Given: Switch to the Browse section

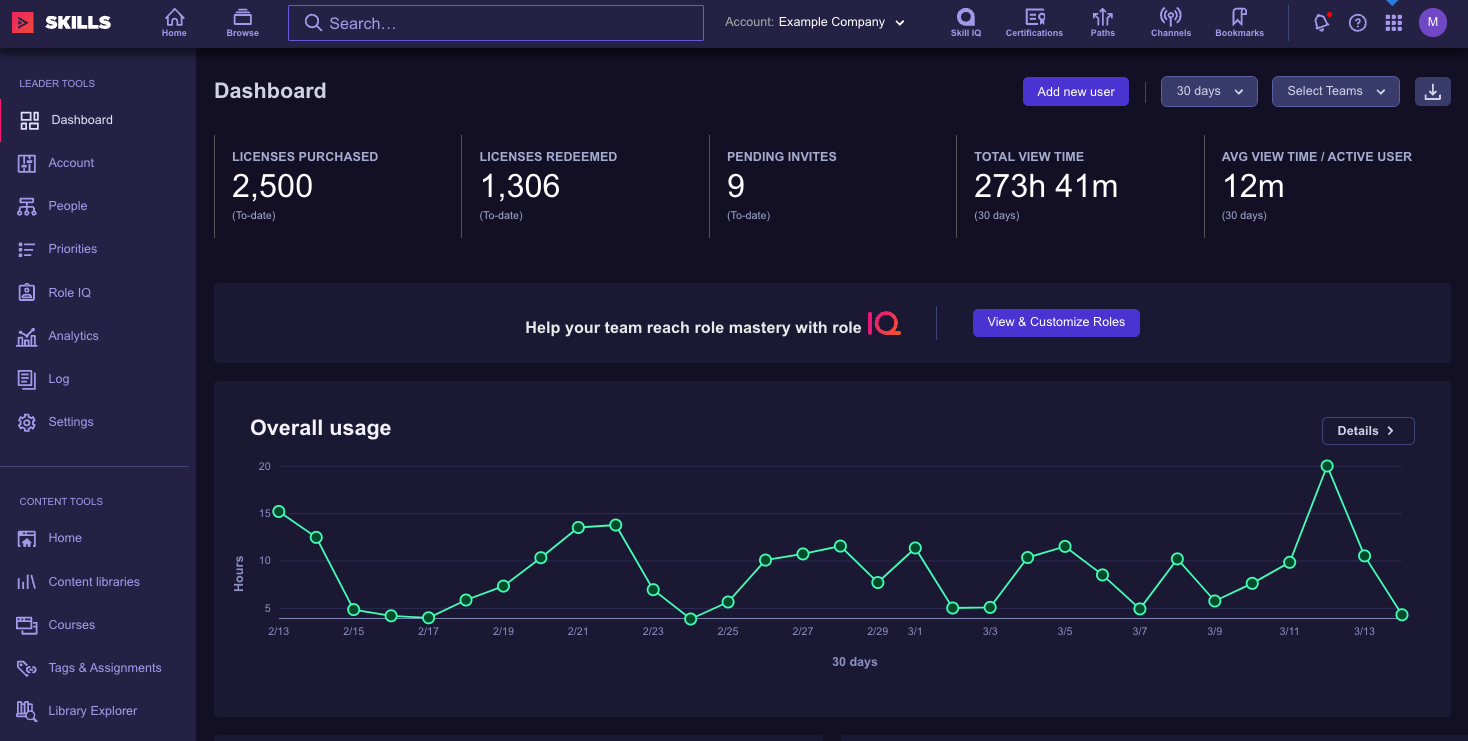Looking at the screenshot, I should [242, 22].
